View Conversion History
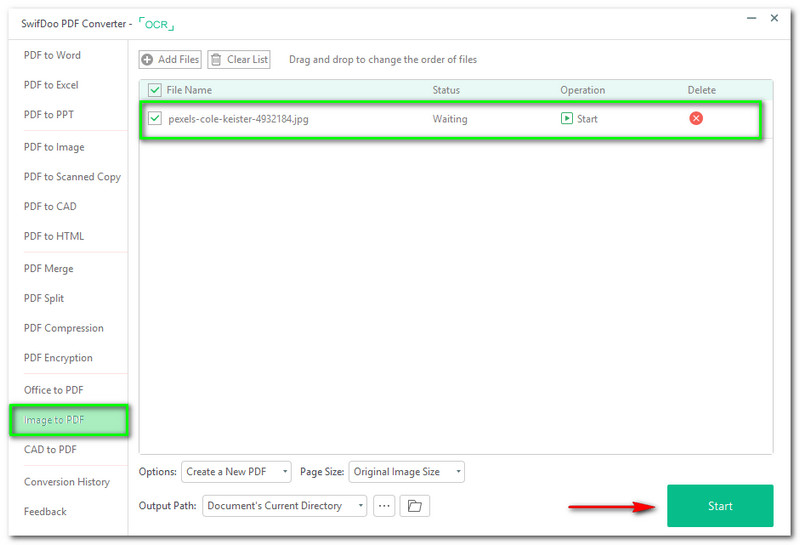 [67, 482]
